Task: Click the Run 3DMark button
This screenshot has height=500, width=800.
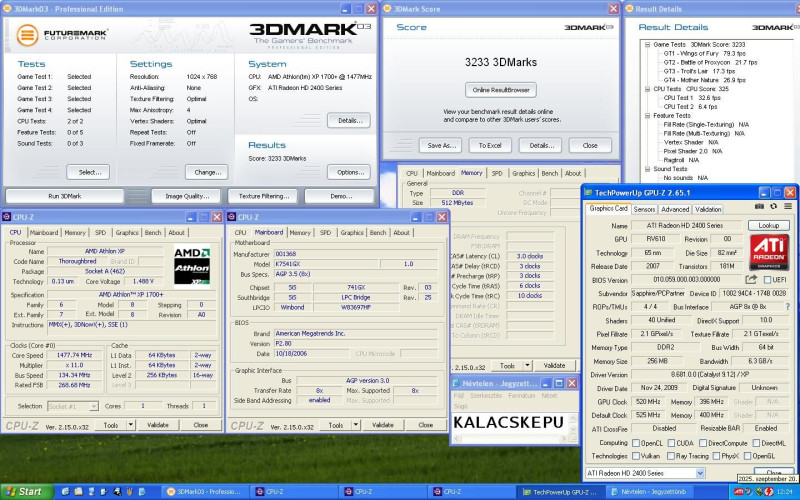Action: pos(65,196)
